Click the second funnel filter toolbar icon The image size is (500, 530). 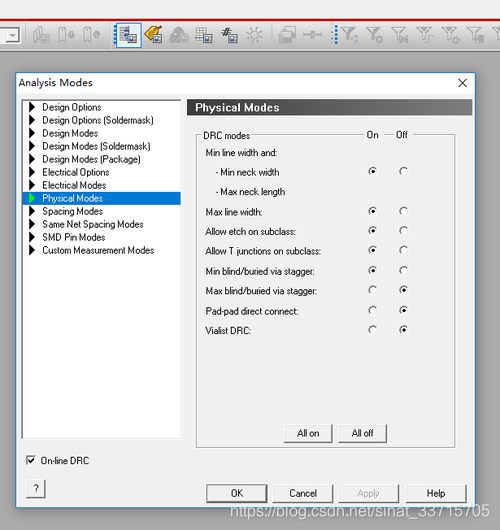pos(374,35)
